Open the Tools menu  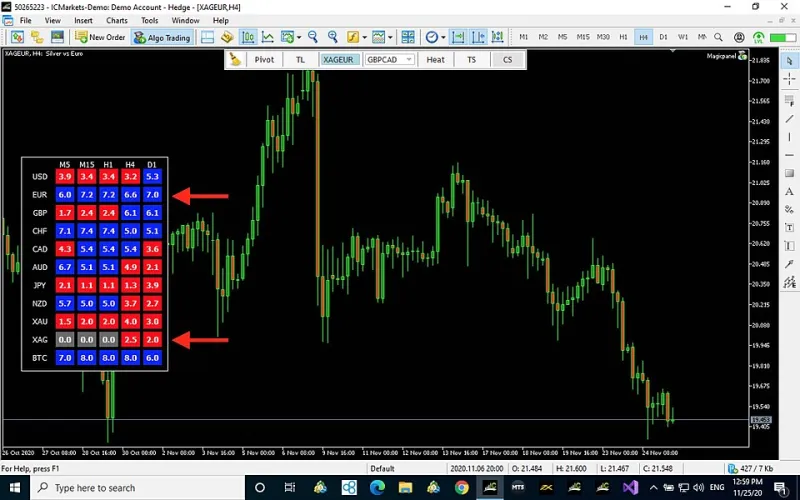click(149, 20)
